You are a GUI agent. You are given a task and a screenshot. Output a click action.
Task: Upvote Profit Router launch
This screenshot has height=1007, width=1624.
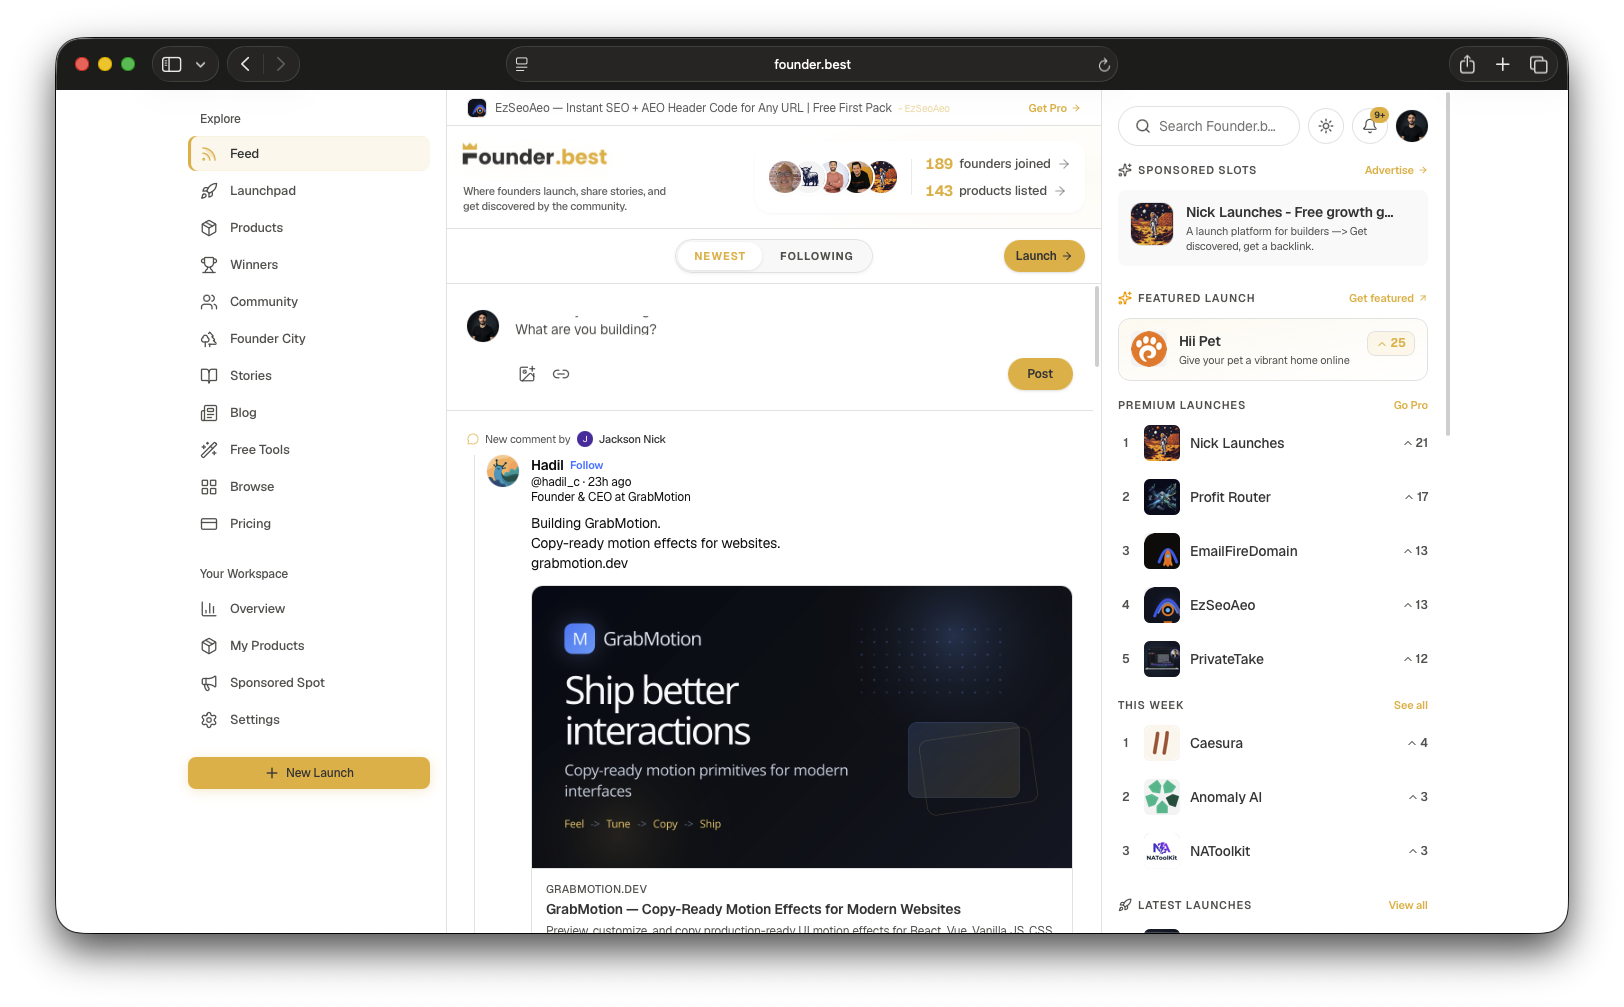tap(1416, 497)
